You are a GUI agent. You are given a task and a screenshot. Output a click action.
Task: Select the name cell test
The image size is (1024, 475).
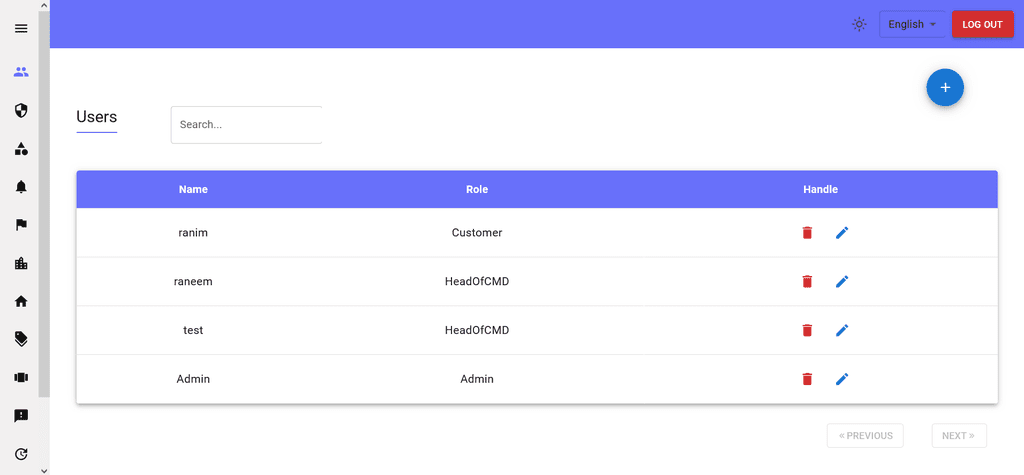193,331
